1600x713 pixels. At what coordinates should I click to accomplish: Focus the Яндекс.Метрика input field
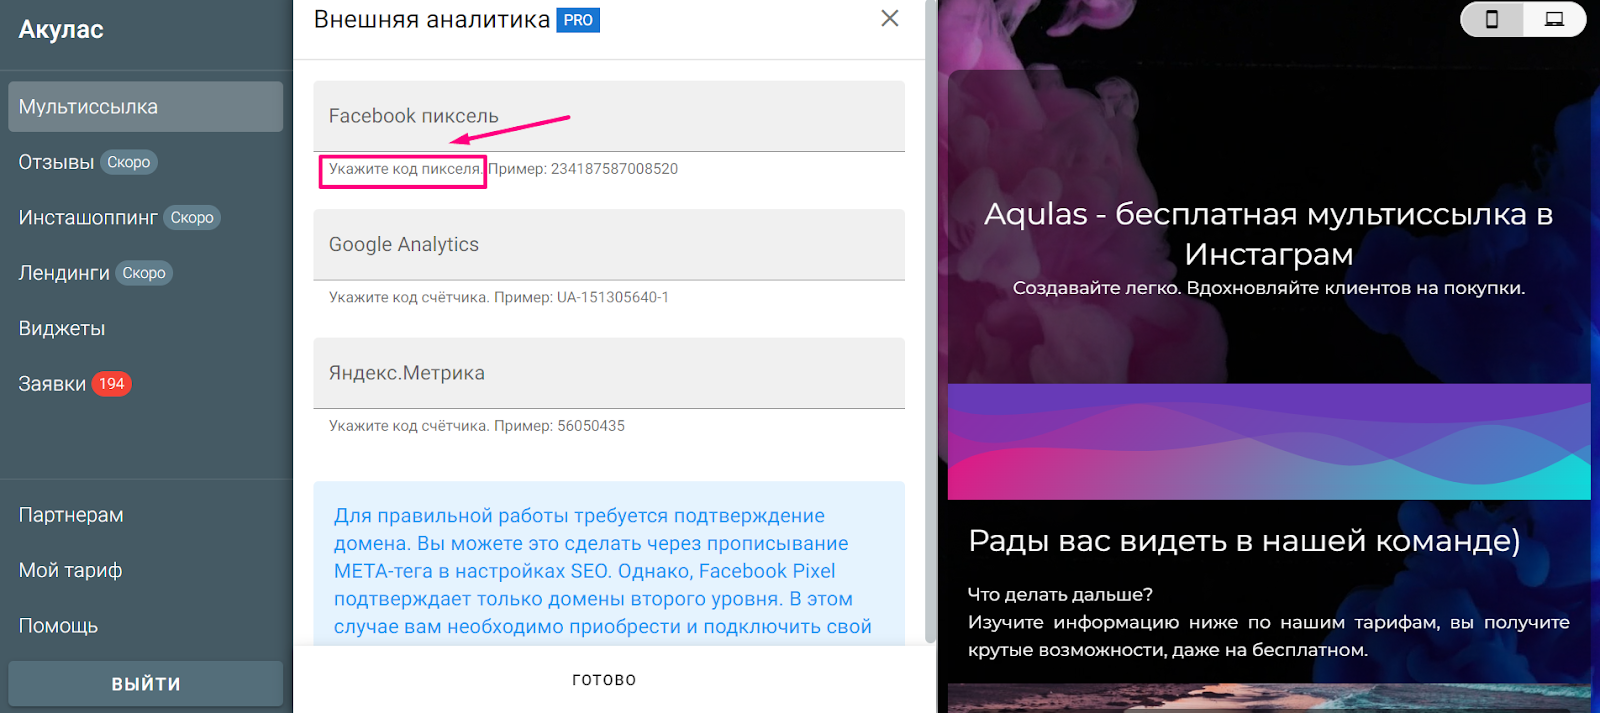[609, 373]
